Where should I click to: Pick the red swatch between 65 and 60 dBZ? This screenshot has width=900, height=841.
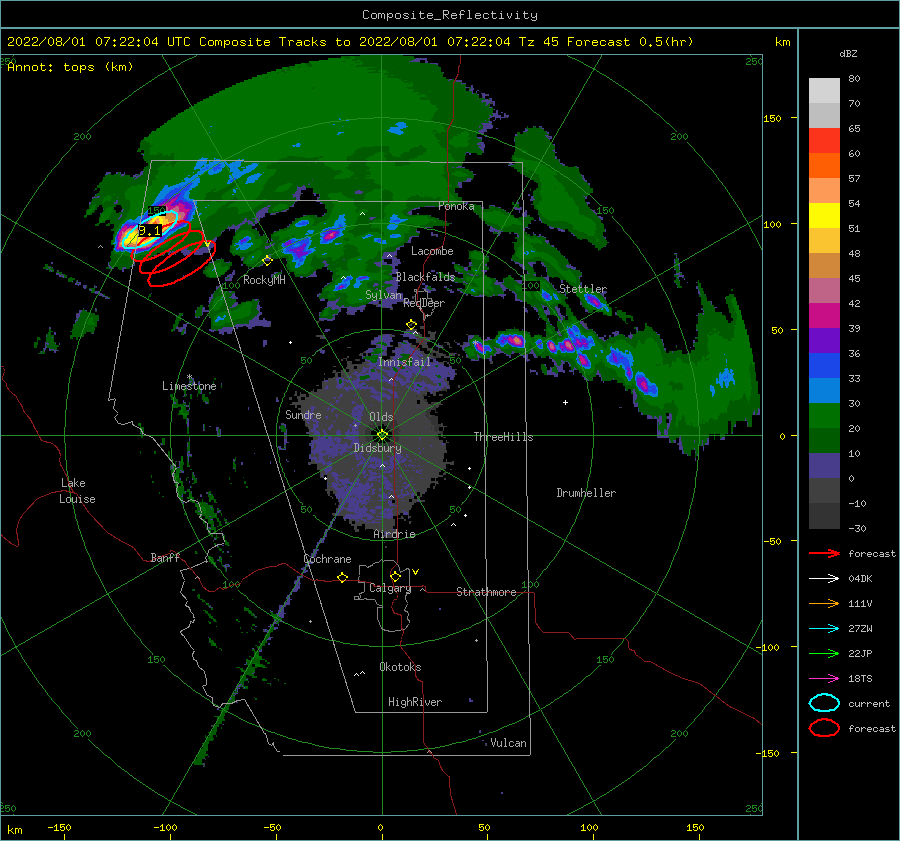coord(824,141)
